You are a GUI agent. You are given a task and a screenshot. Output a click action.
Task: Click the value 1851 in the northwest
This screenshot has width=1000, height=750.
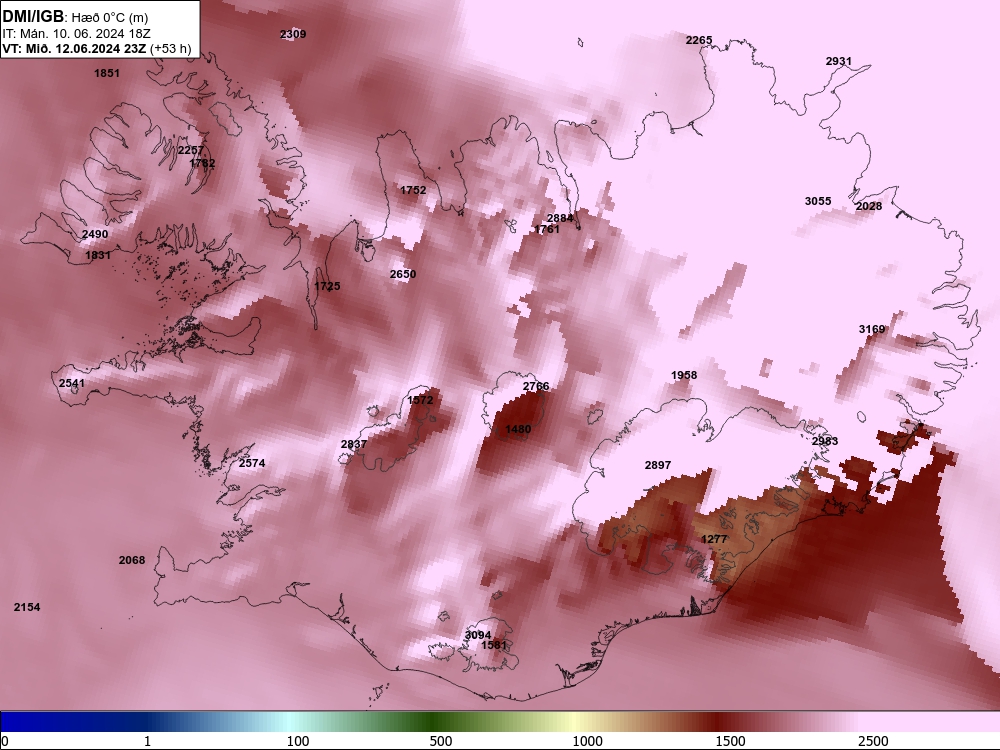tap(107, 73)
